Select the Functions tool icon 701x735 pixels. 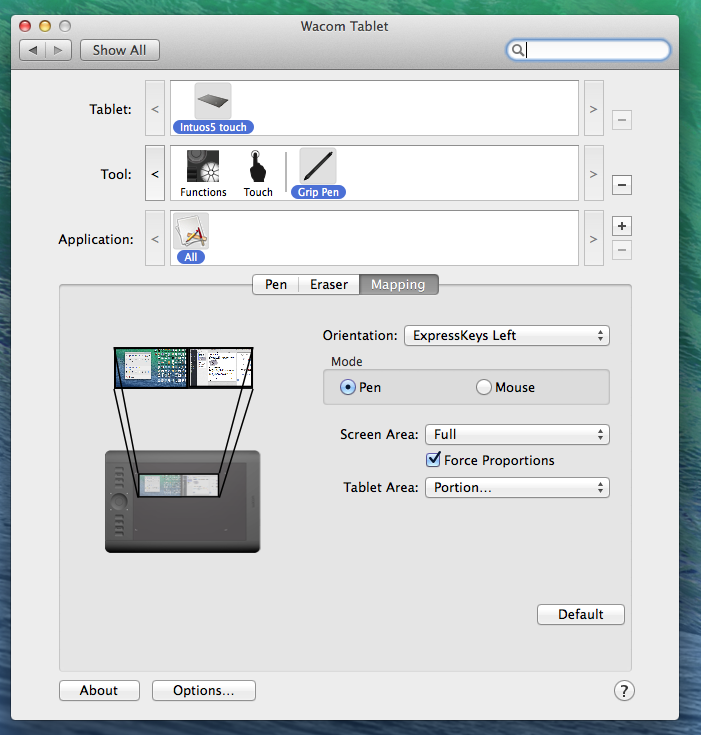203,166
